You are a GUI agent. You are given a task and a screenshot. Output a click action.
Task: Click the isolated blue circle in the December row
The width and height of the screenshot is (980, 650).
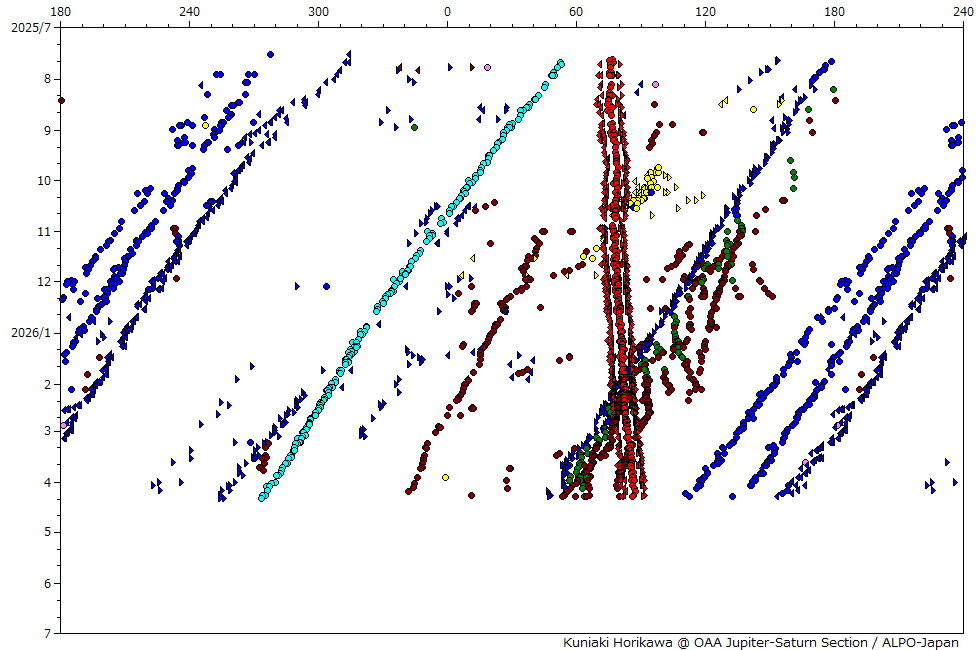pyautogui.click(x=327, y=286)
